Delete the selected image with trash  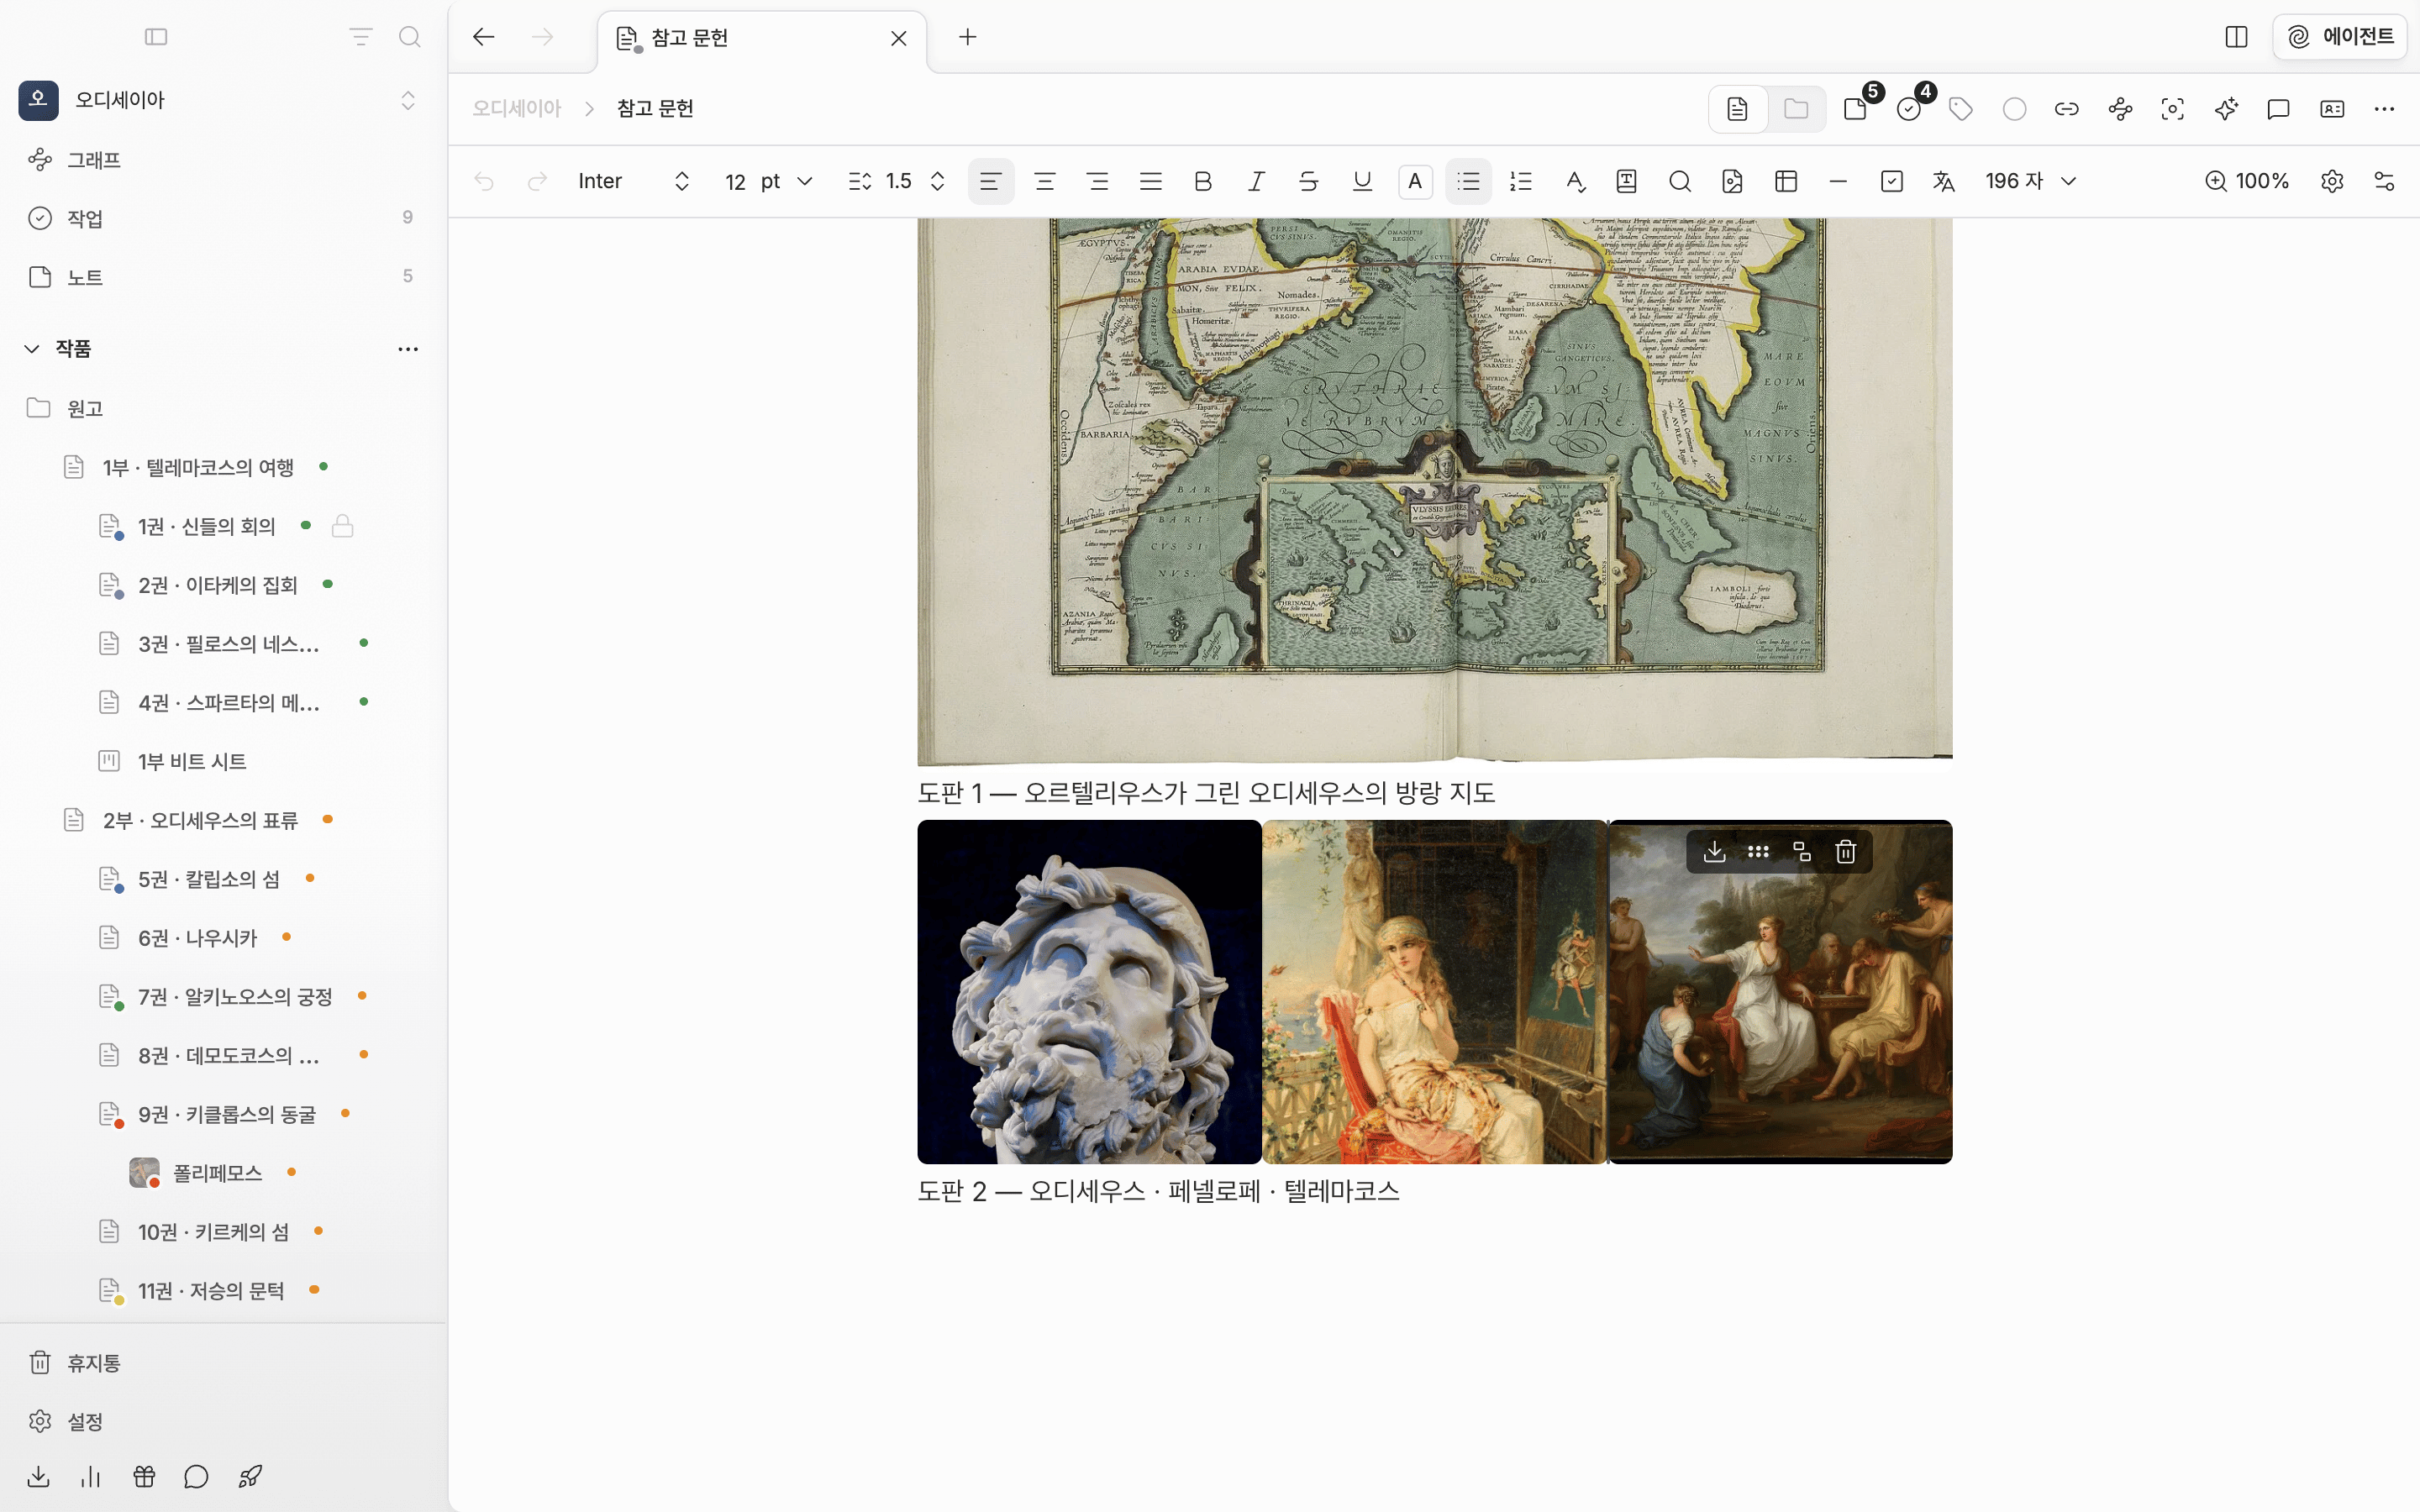point(1846,851)
